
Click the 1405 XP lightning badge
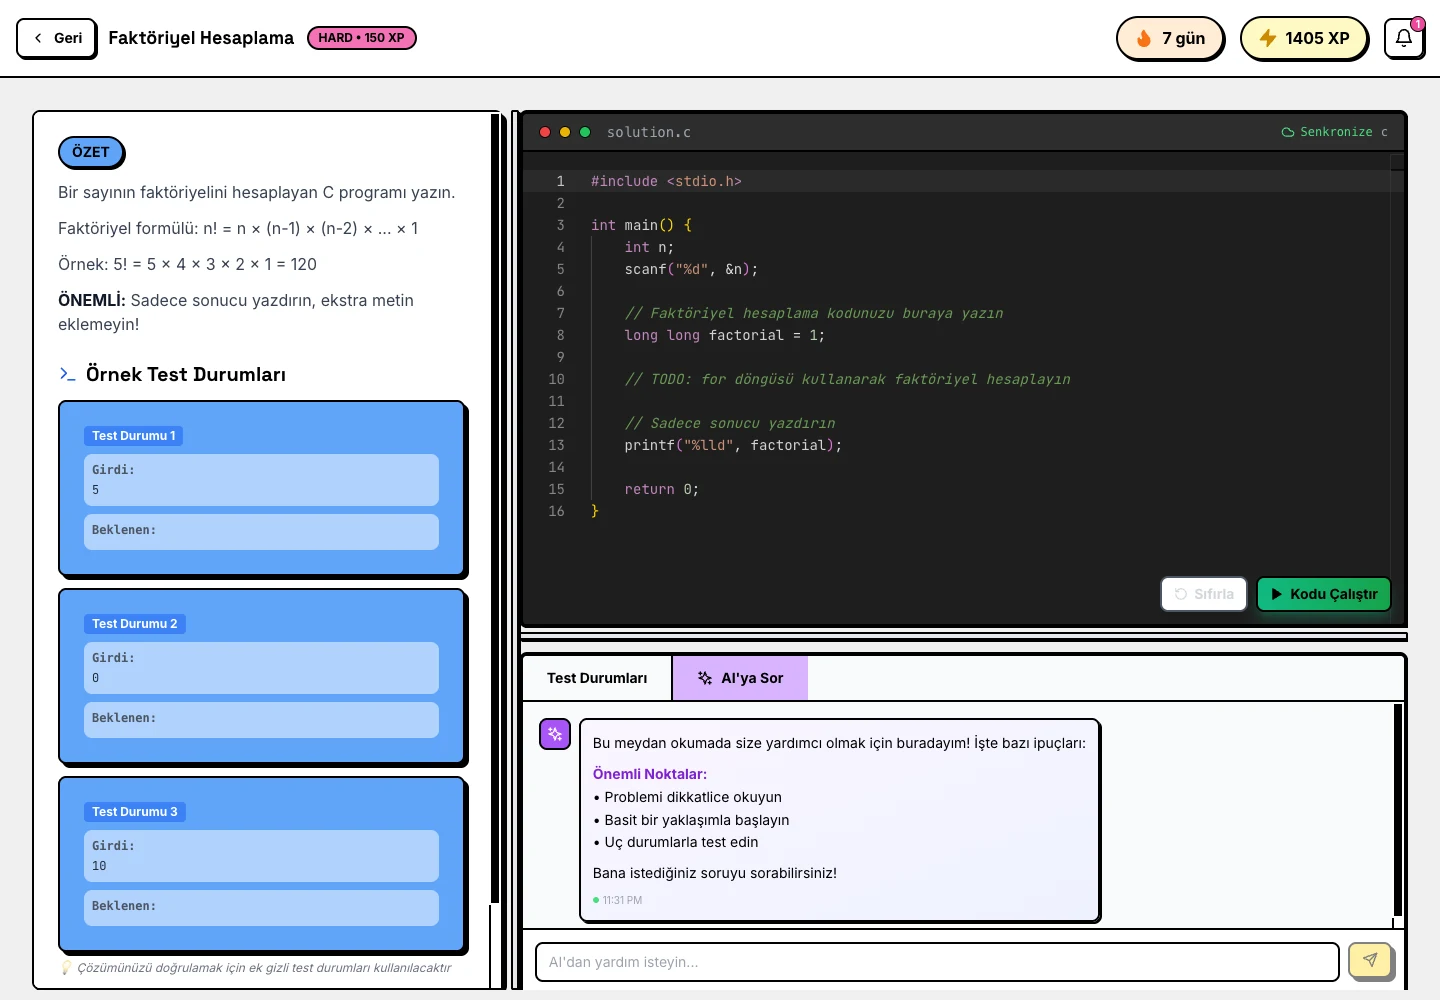point(1304,38)
